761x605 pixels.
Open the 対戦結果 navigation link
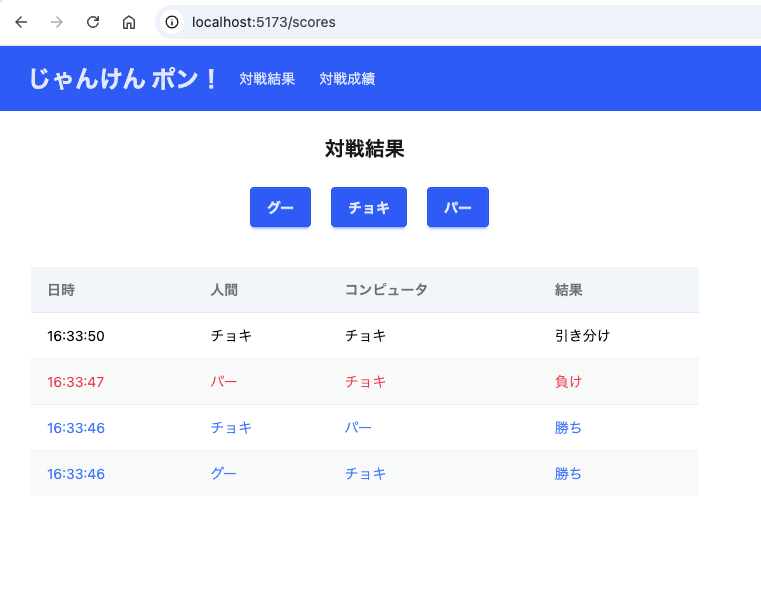pos(267,79)
